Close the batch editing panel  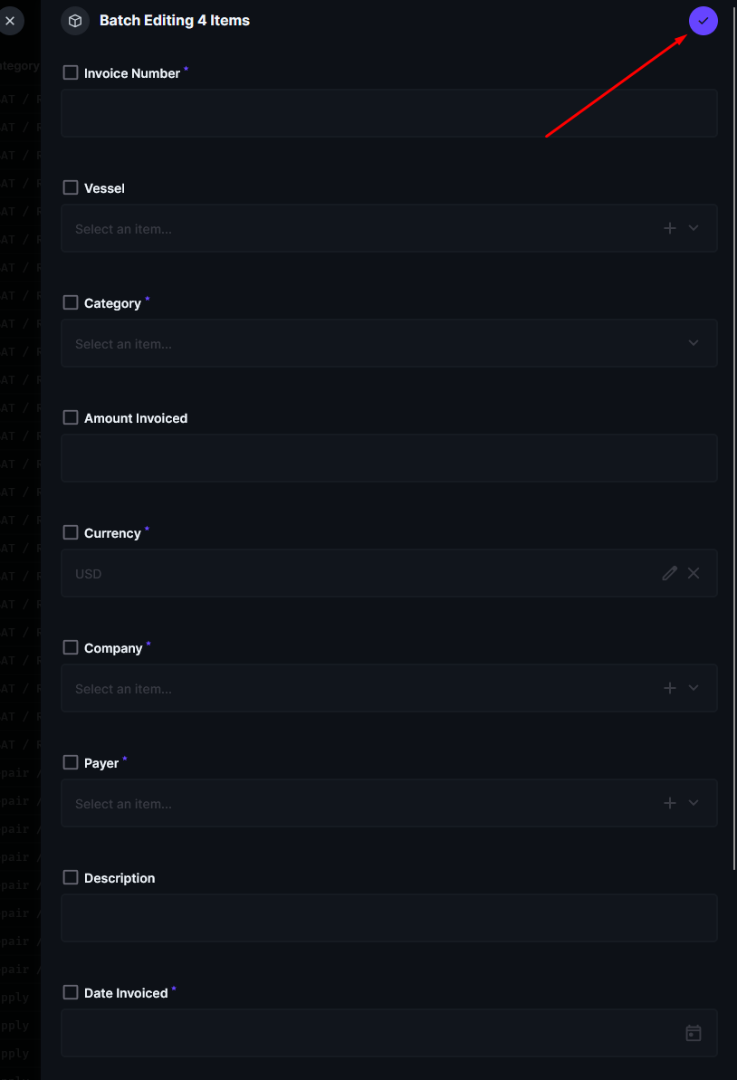coord(10,21)
